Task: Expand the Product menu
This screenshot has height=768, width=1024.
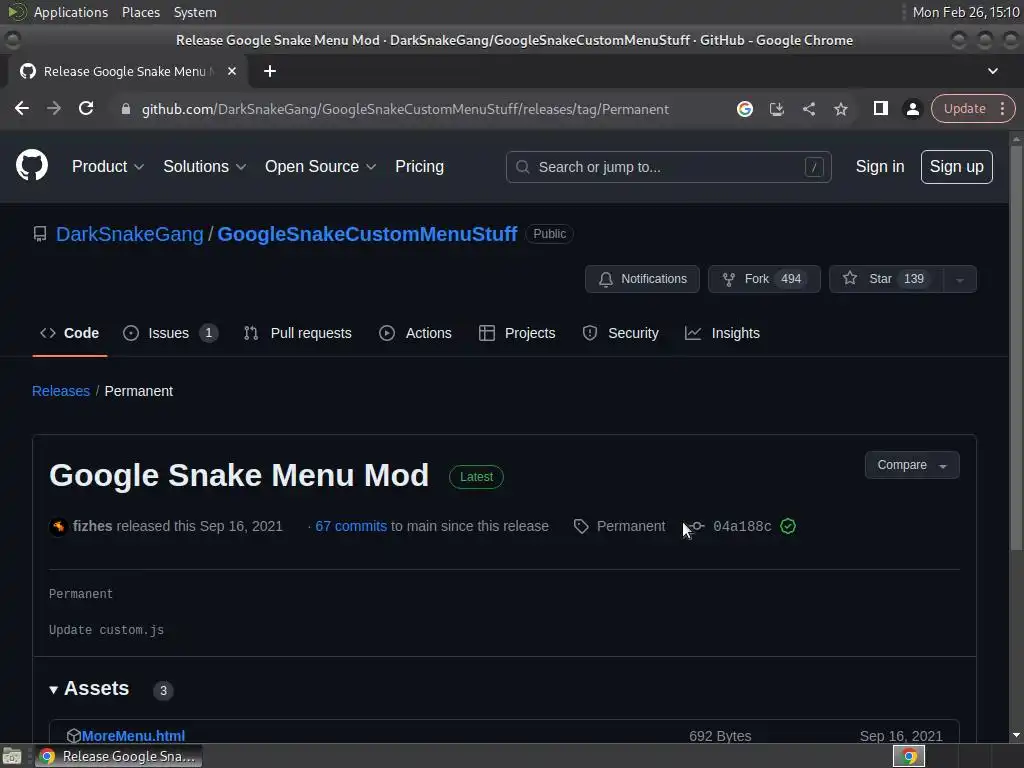Action: click(108, 167)
